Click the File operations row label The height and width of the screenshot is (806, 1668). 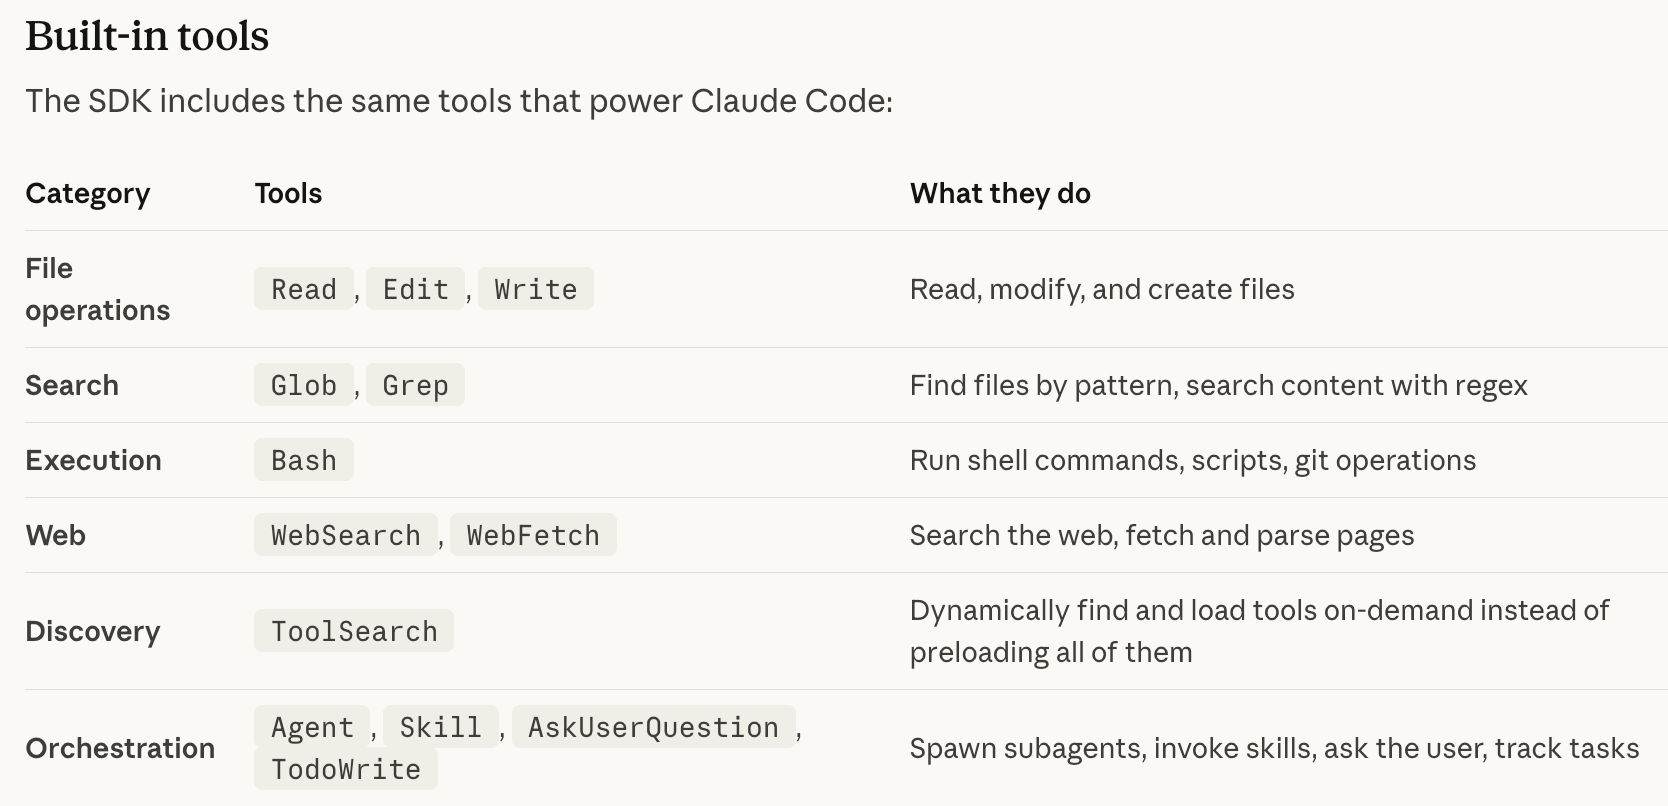click(x=97, y=289)
